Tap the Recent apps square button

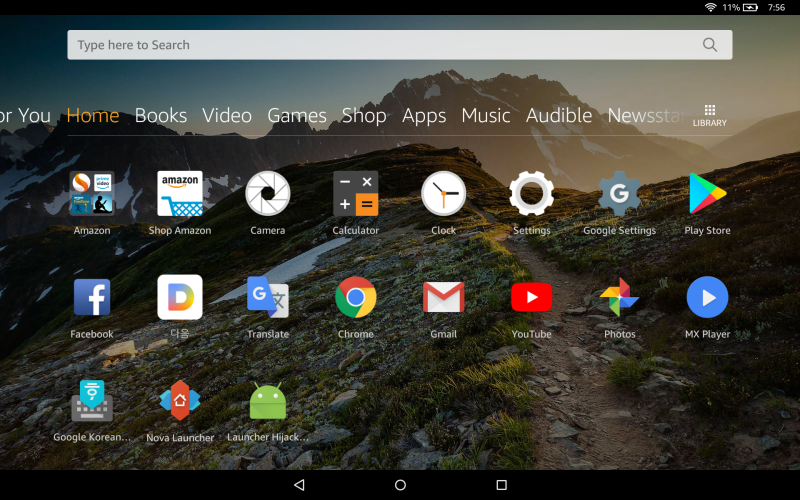coord(502,485)
